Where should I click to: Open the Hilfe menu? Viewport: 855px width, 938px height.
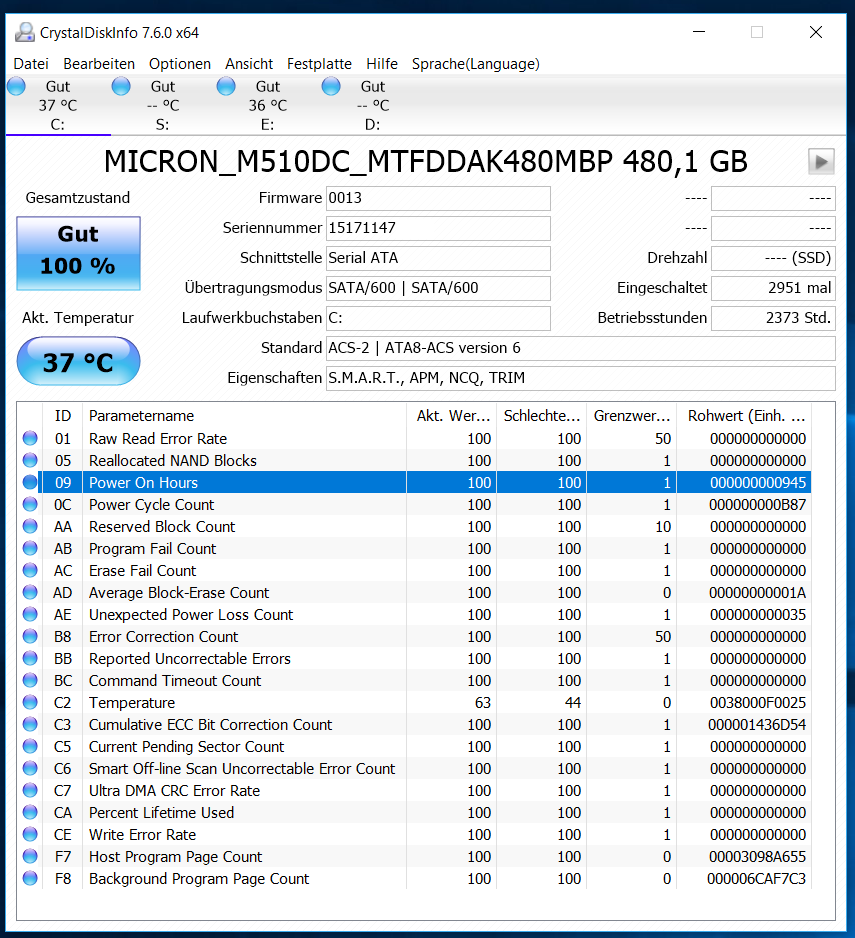tap(382, 64)
